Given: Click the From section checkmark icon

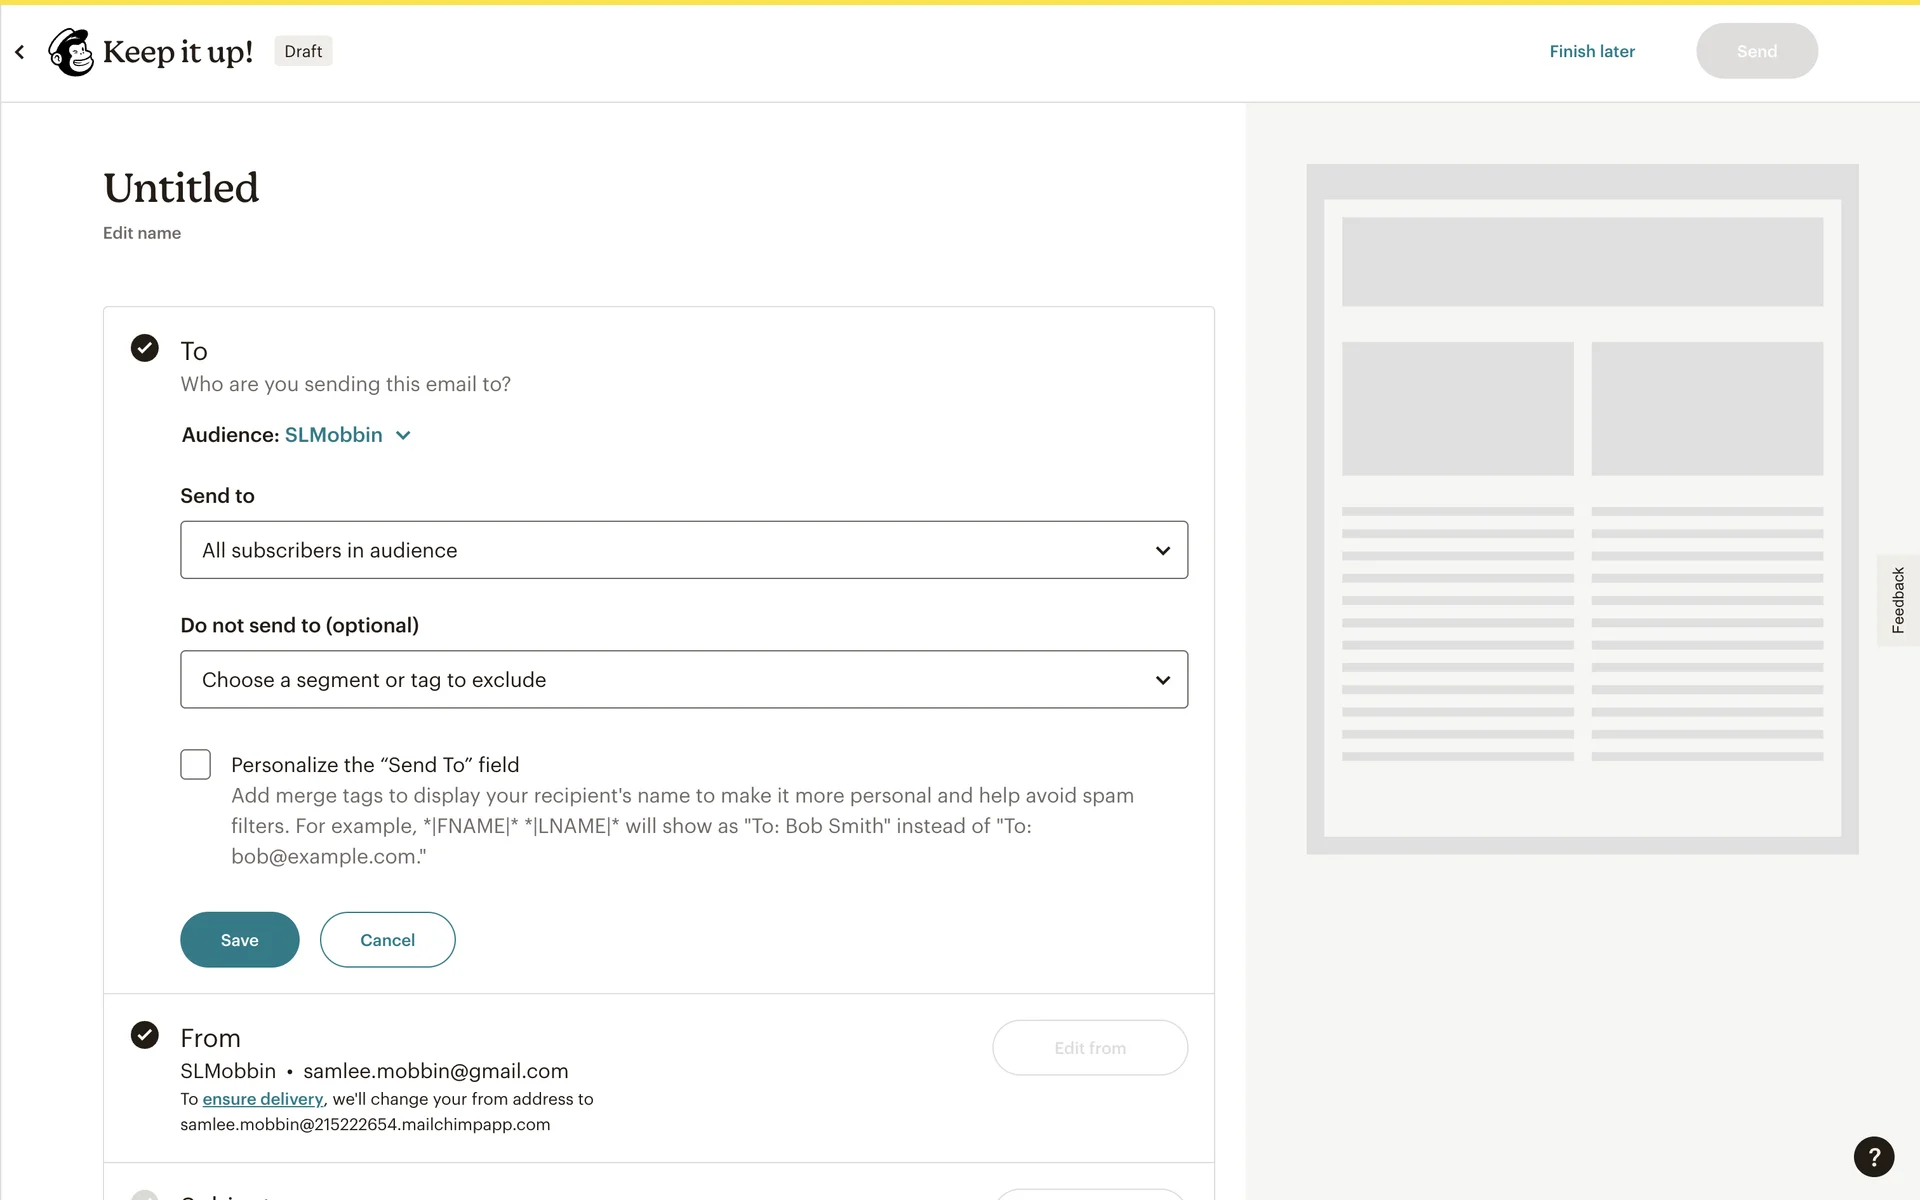Looking at the screenshot, I should pos(145,1035).
